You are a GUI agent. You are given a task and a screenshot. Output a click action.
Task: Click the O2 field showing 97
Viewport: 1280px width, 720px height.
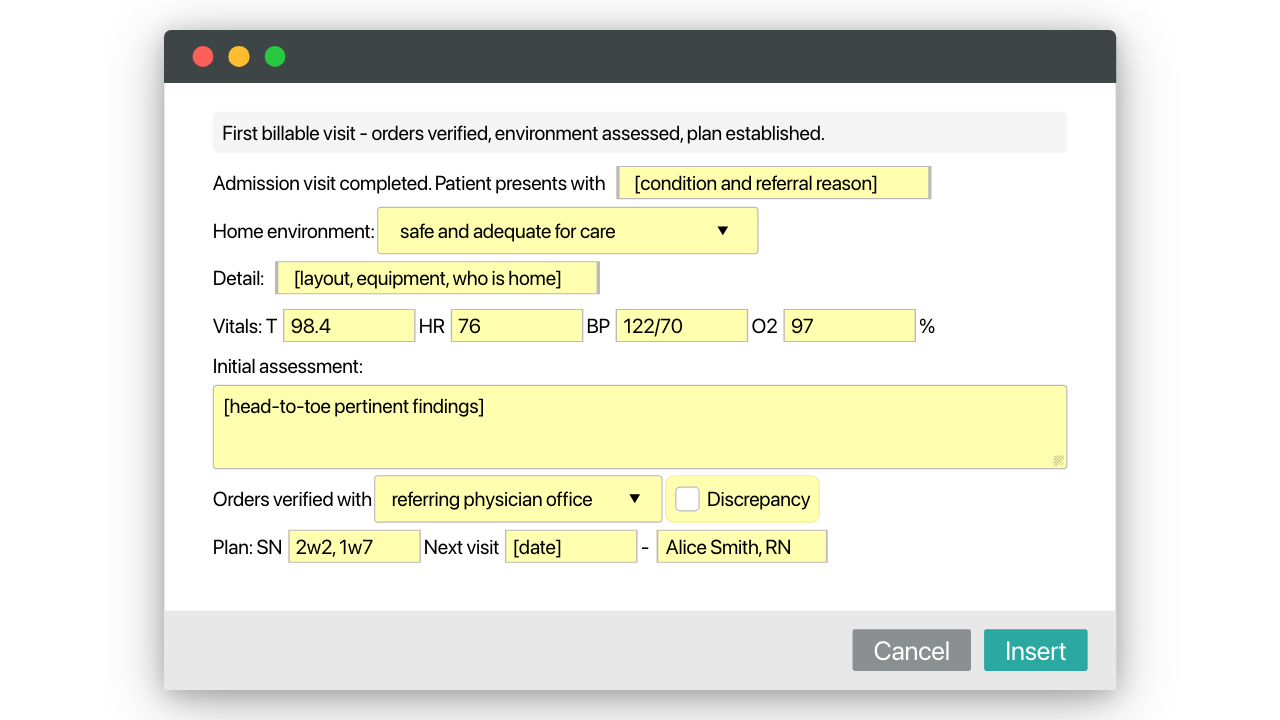point(850,326)
